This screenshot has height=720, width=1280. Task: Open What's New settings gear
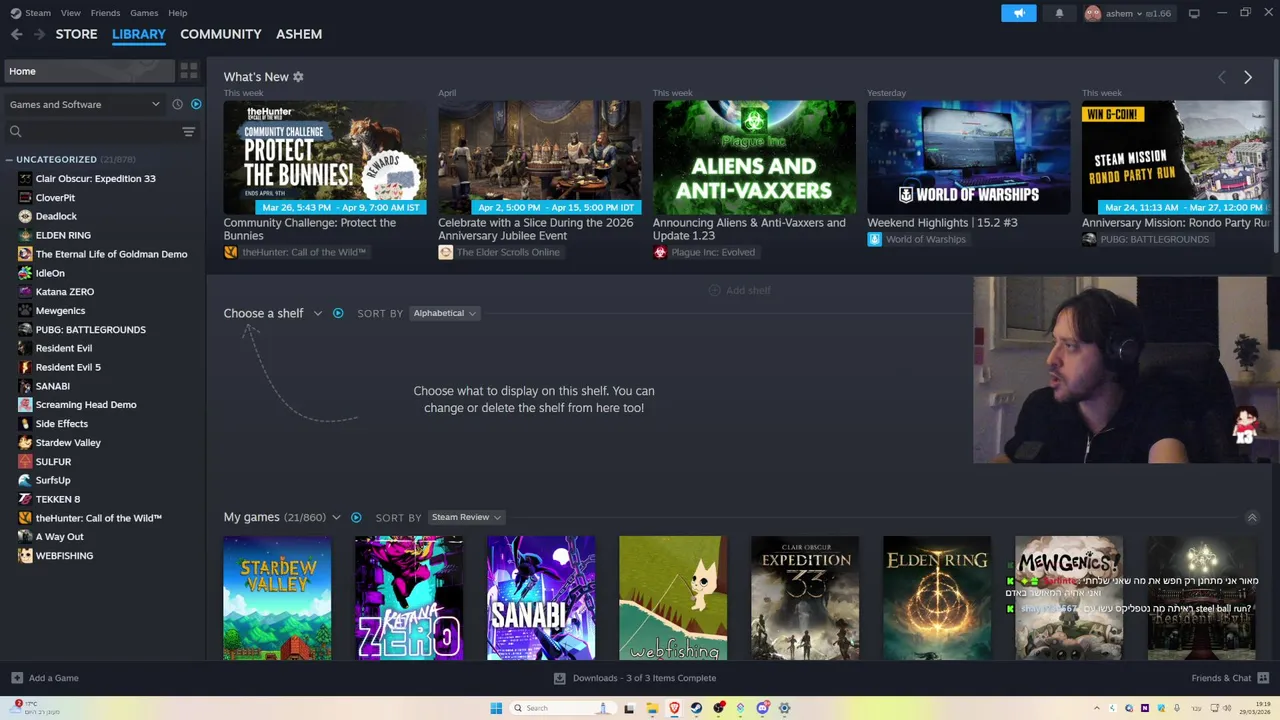[x=298, y=77]
